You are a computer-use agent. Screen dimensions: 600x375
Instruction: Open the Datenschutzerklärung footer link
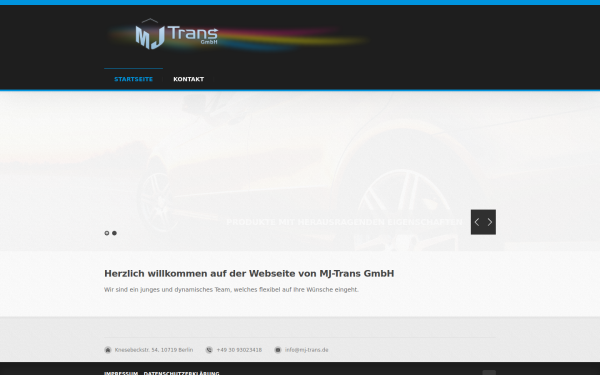coord(181,373)
